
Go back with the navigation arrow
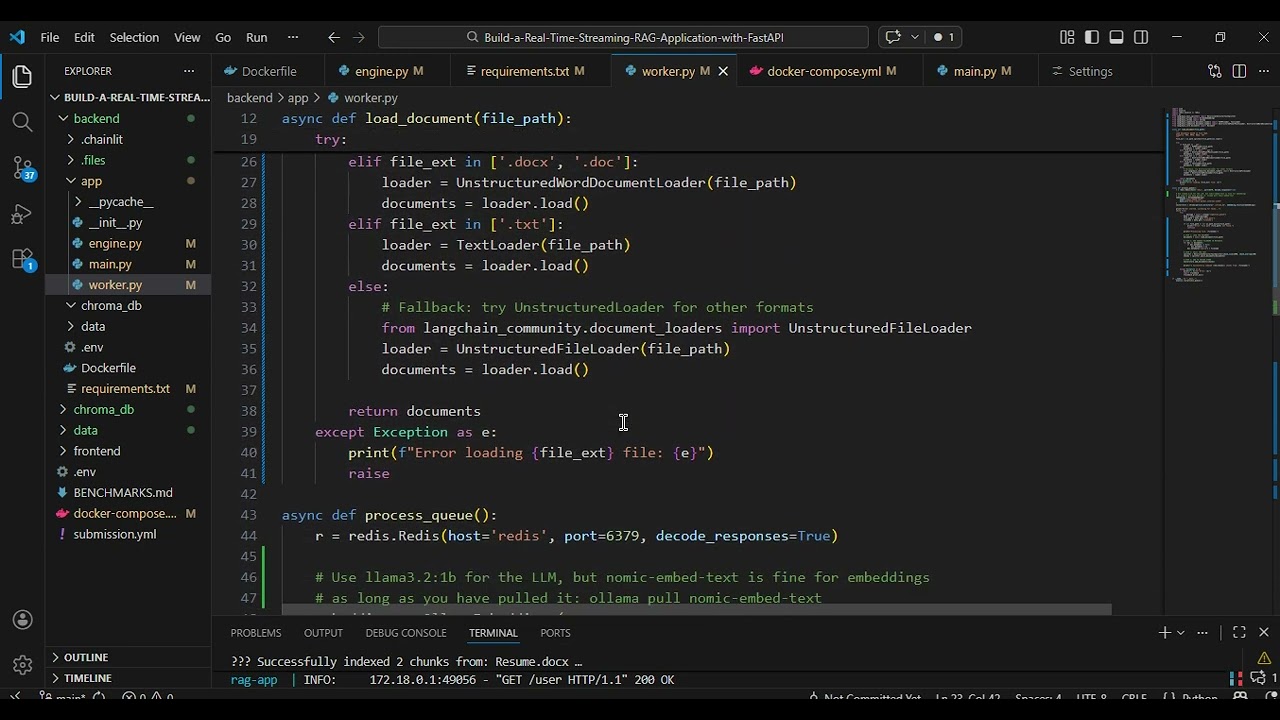(334, 37)
